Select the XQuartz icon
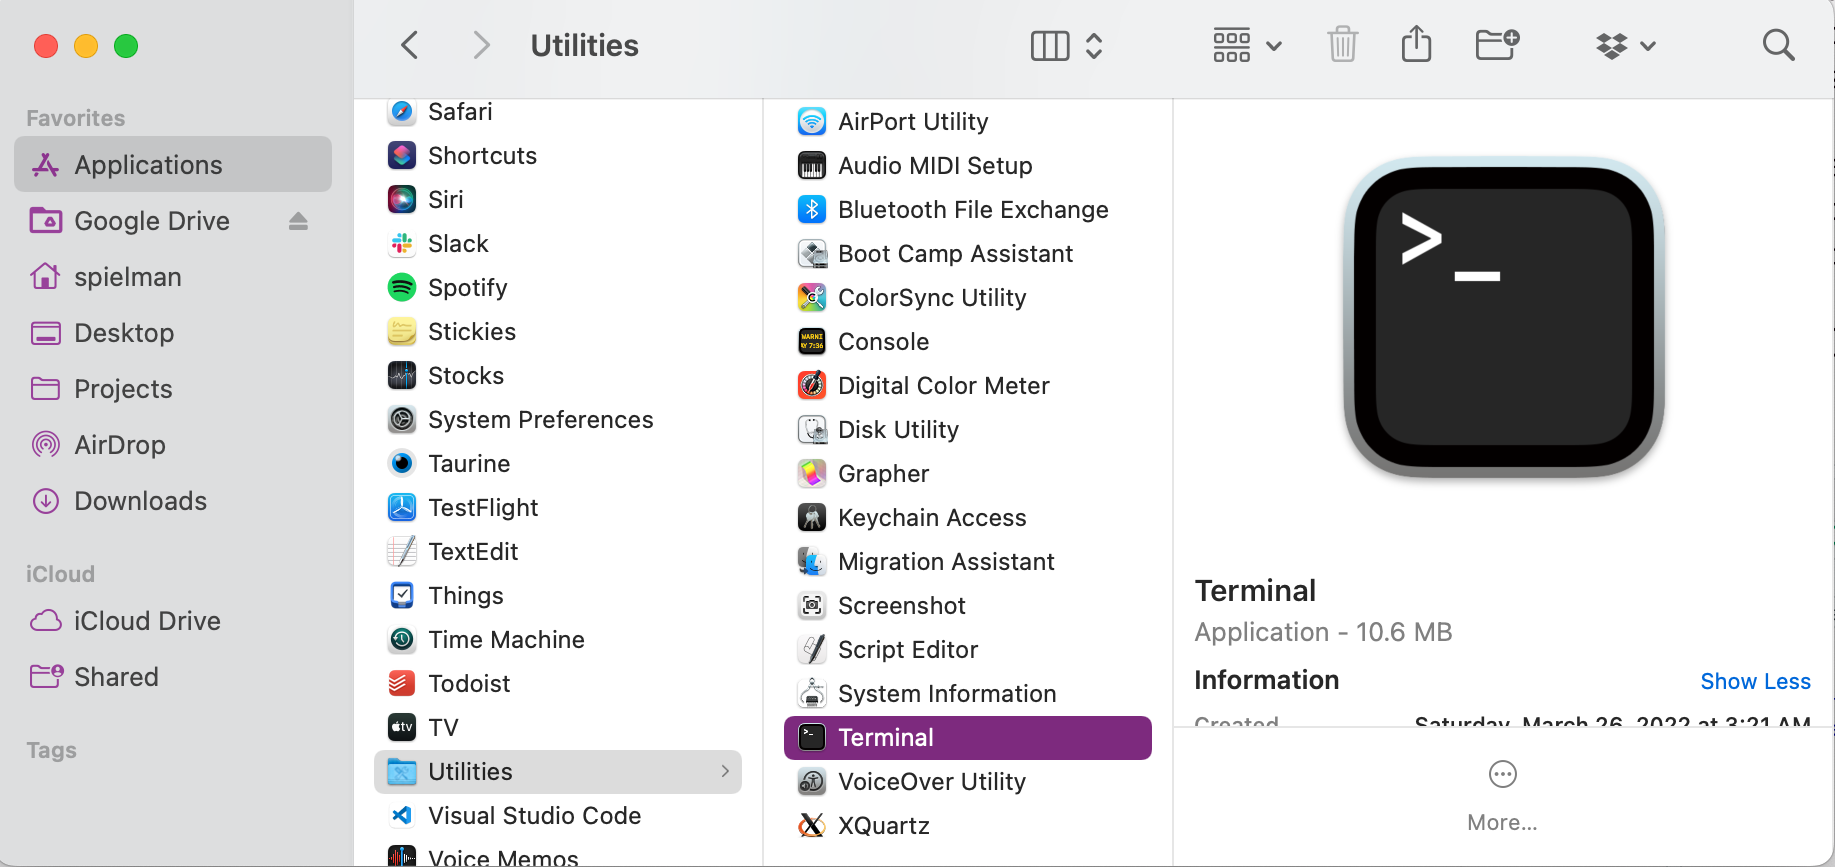The height and width of the screenshot is (867, 1835). point(812,826)
